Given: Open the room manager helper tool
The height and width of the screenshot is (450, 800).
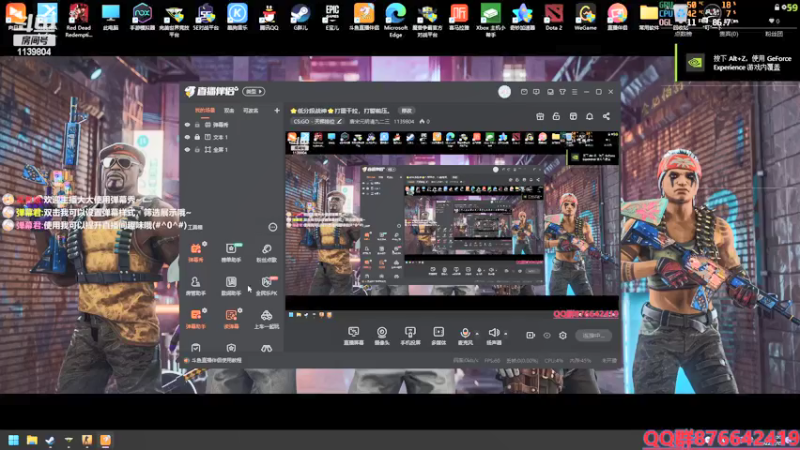Looking at the screenshot, I should (x=196, y=286).
